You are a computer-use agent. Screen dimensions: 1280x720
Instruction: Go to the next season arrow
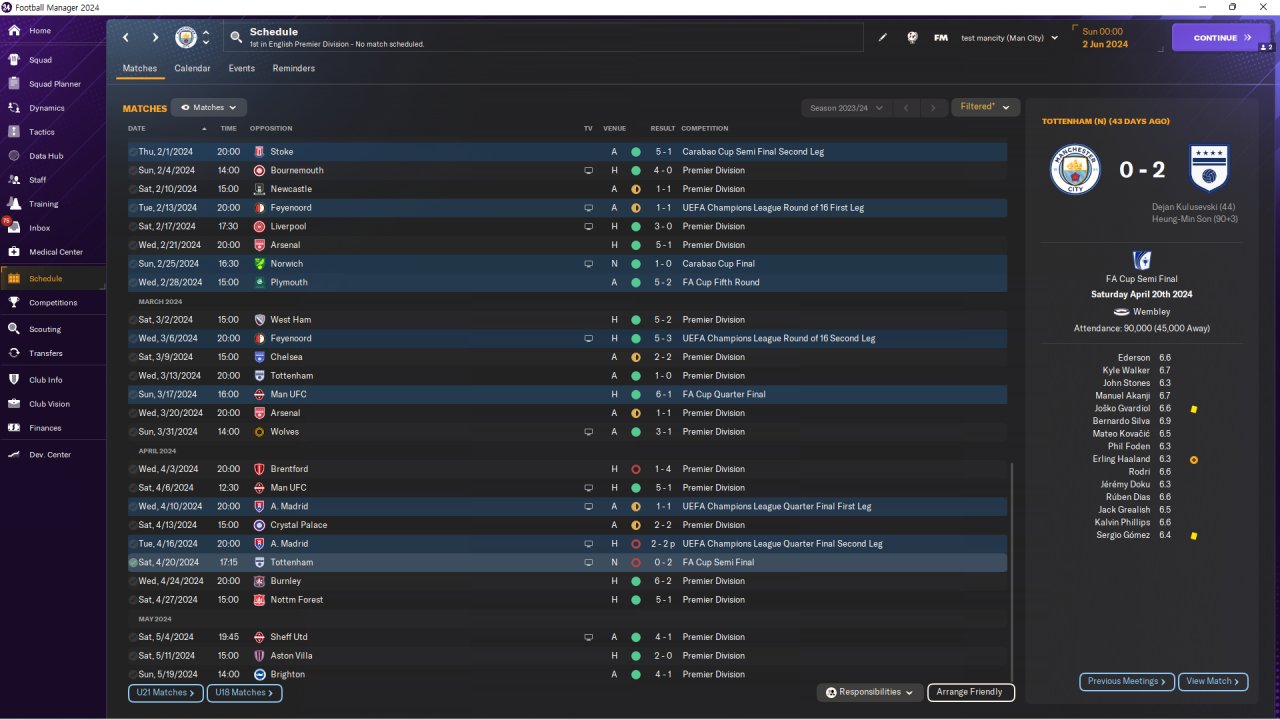[933, 108]
